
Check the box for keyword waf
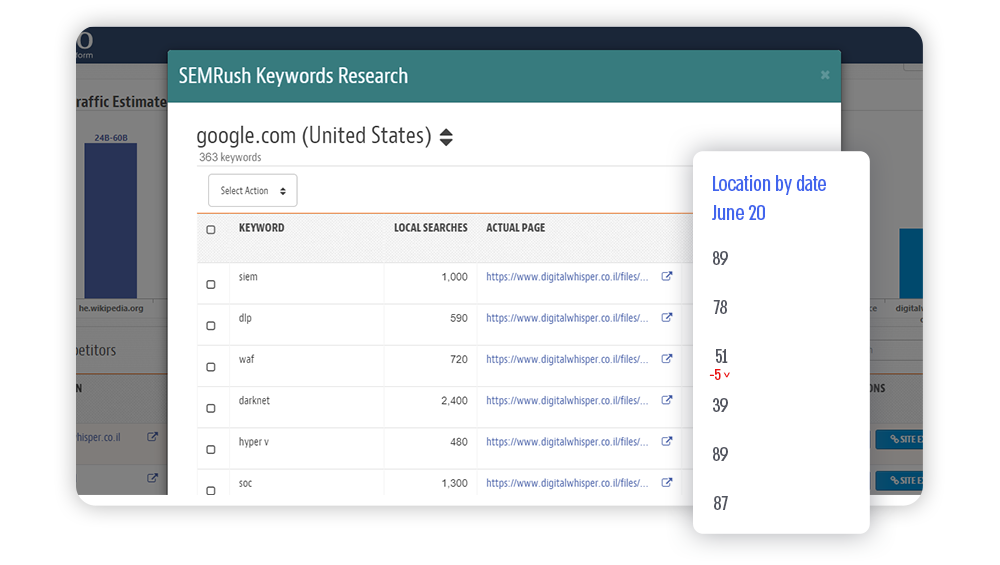(x=211, y=367)
